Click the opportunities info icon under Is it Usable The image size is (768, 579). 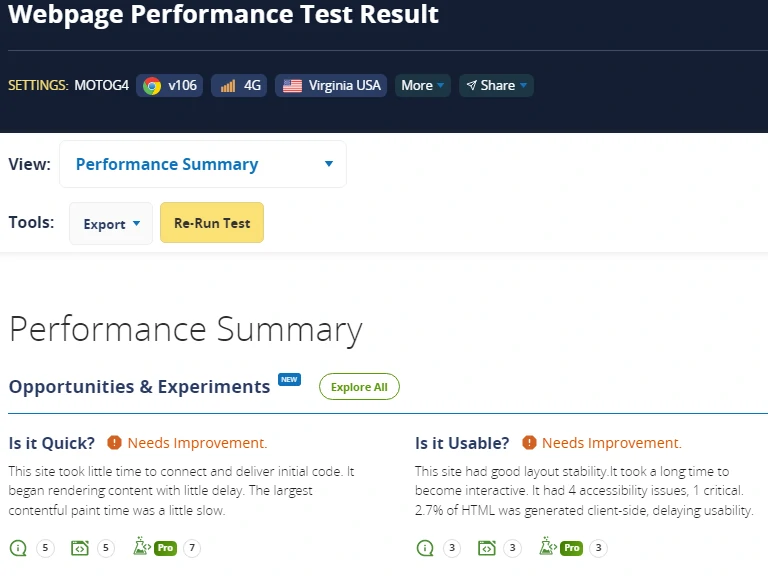425,548
